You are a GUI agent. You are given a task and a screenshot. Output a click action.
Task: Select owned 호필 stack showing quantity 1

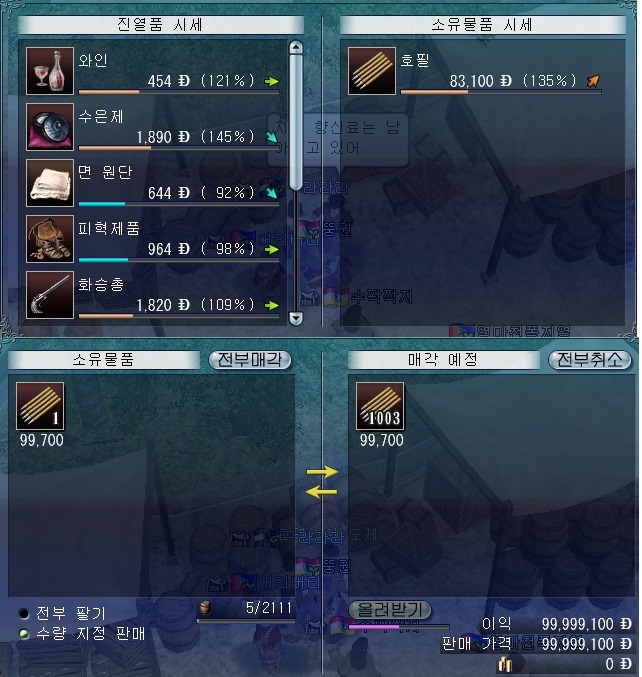tap(40, 406)
